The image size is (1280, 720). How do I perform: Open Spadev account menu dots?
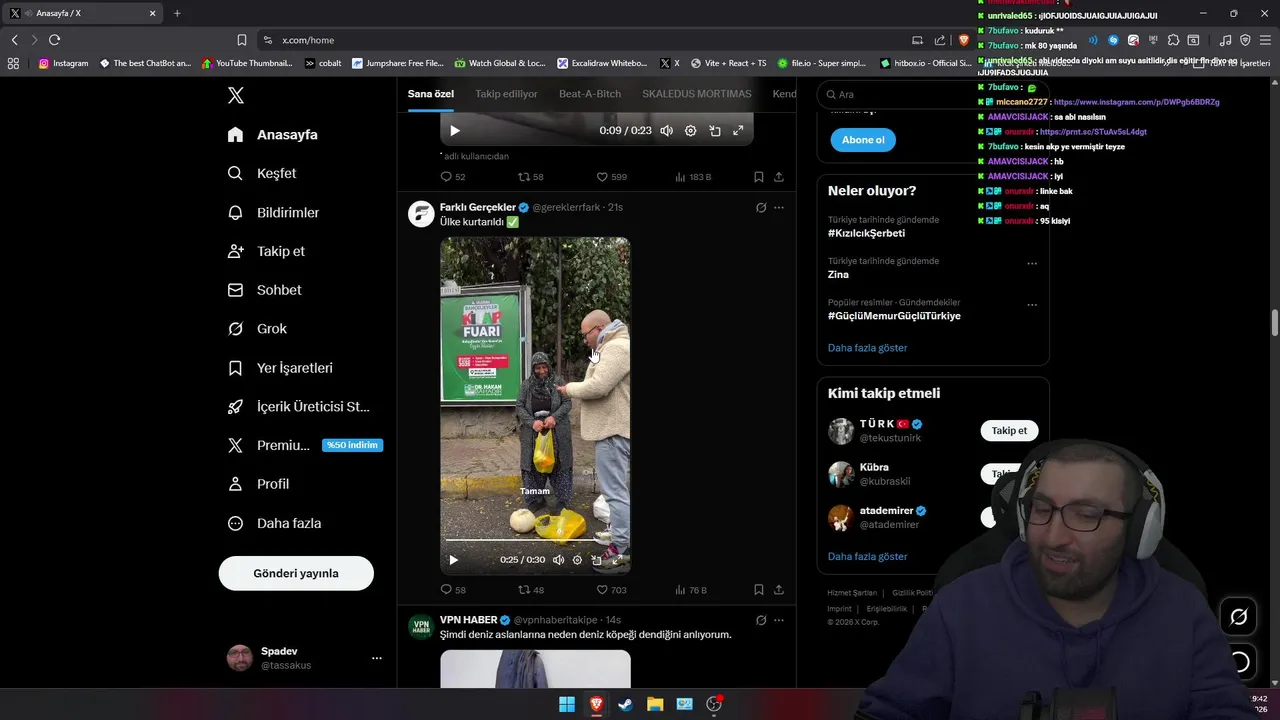tap(377, 658)
